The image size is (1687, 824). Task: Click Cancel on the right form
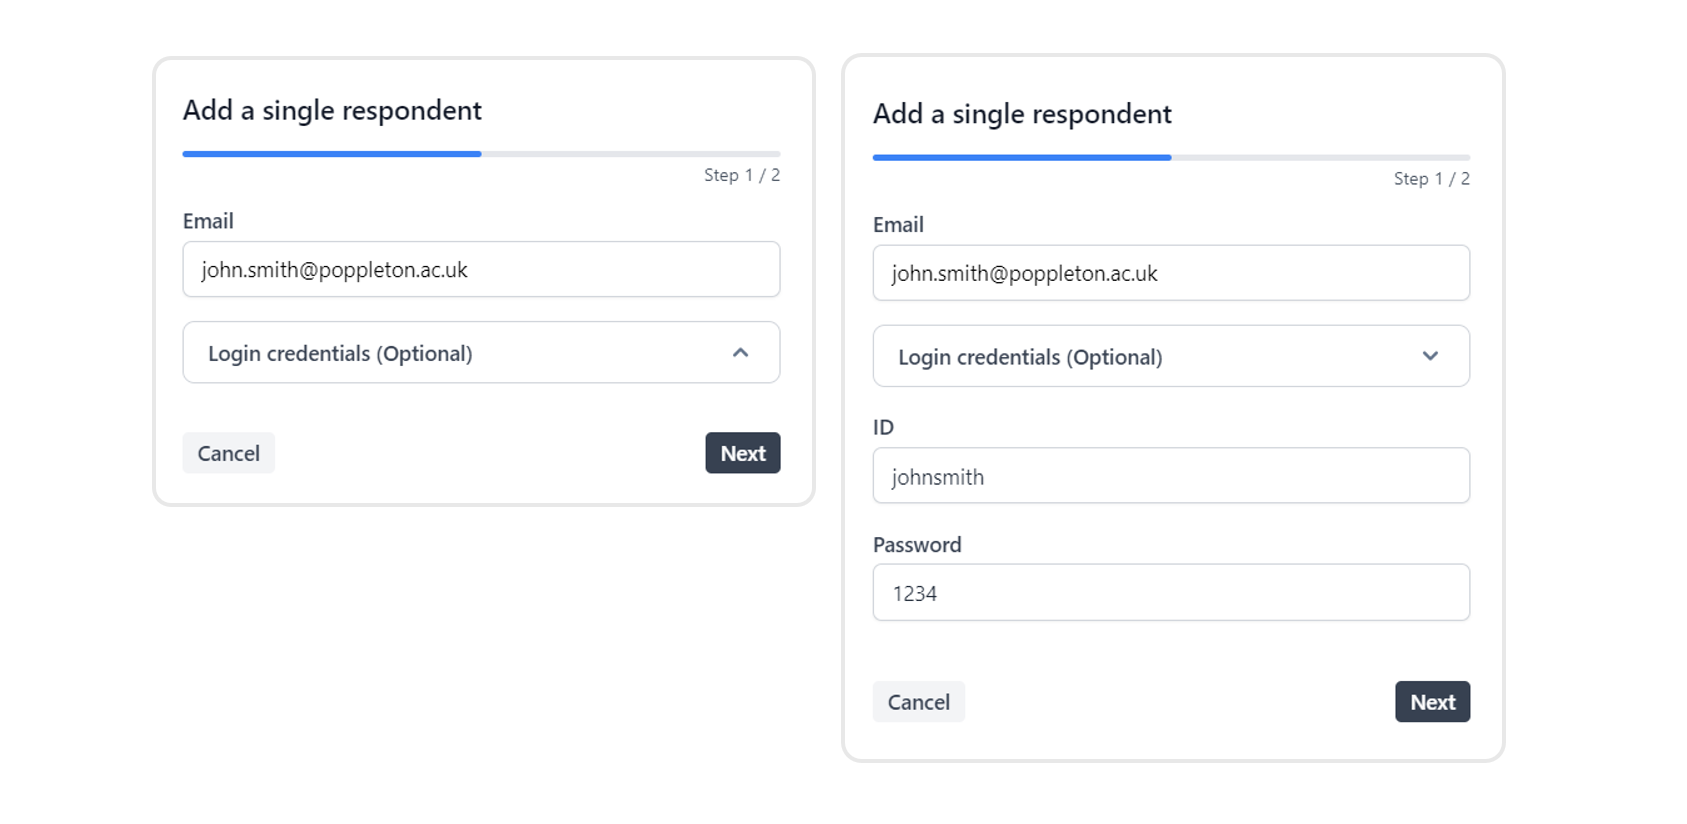918,701
